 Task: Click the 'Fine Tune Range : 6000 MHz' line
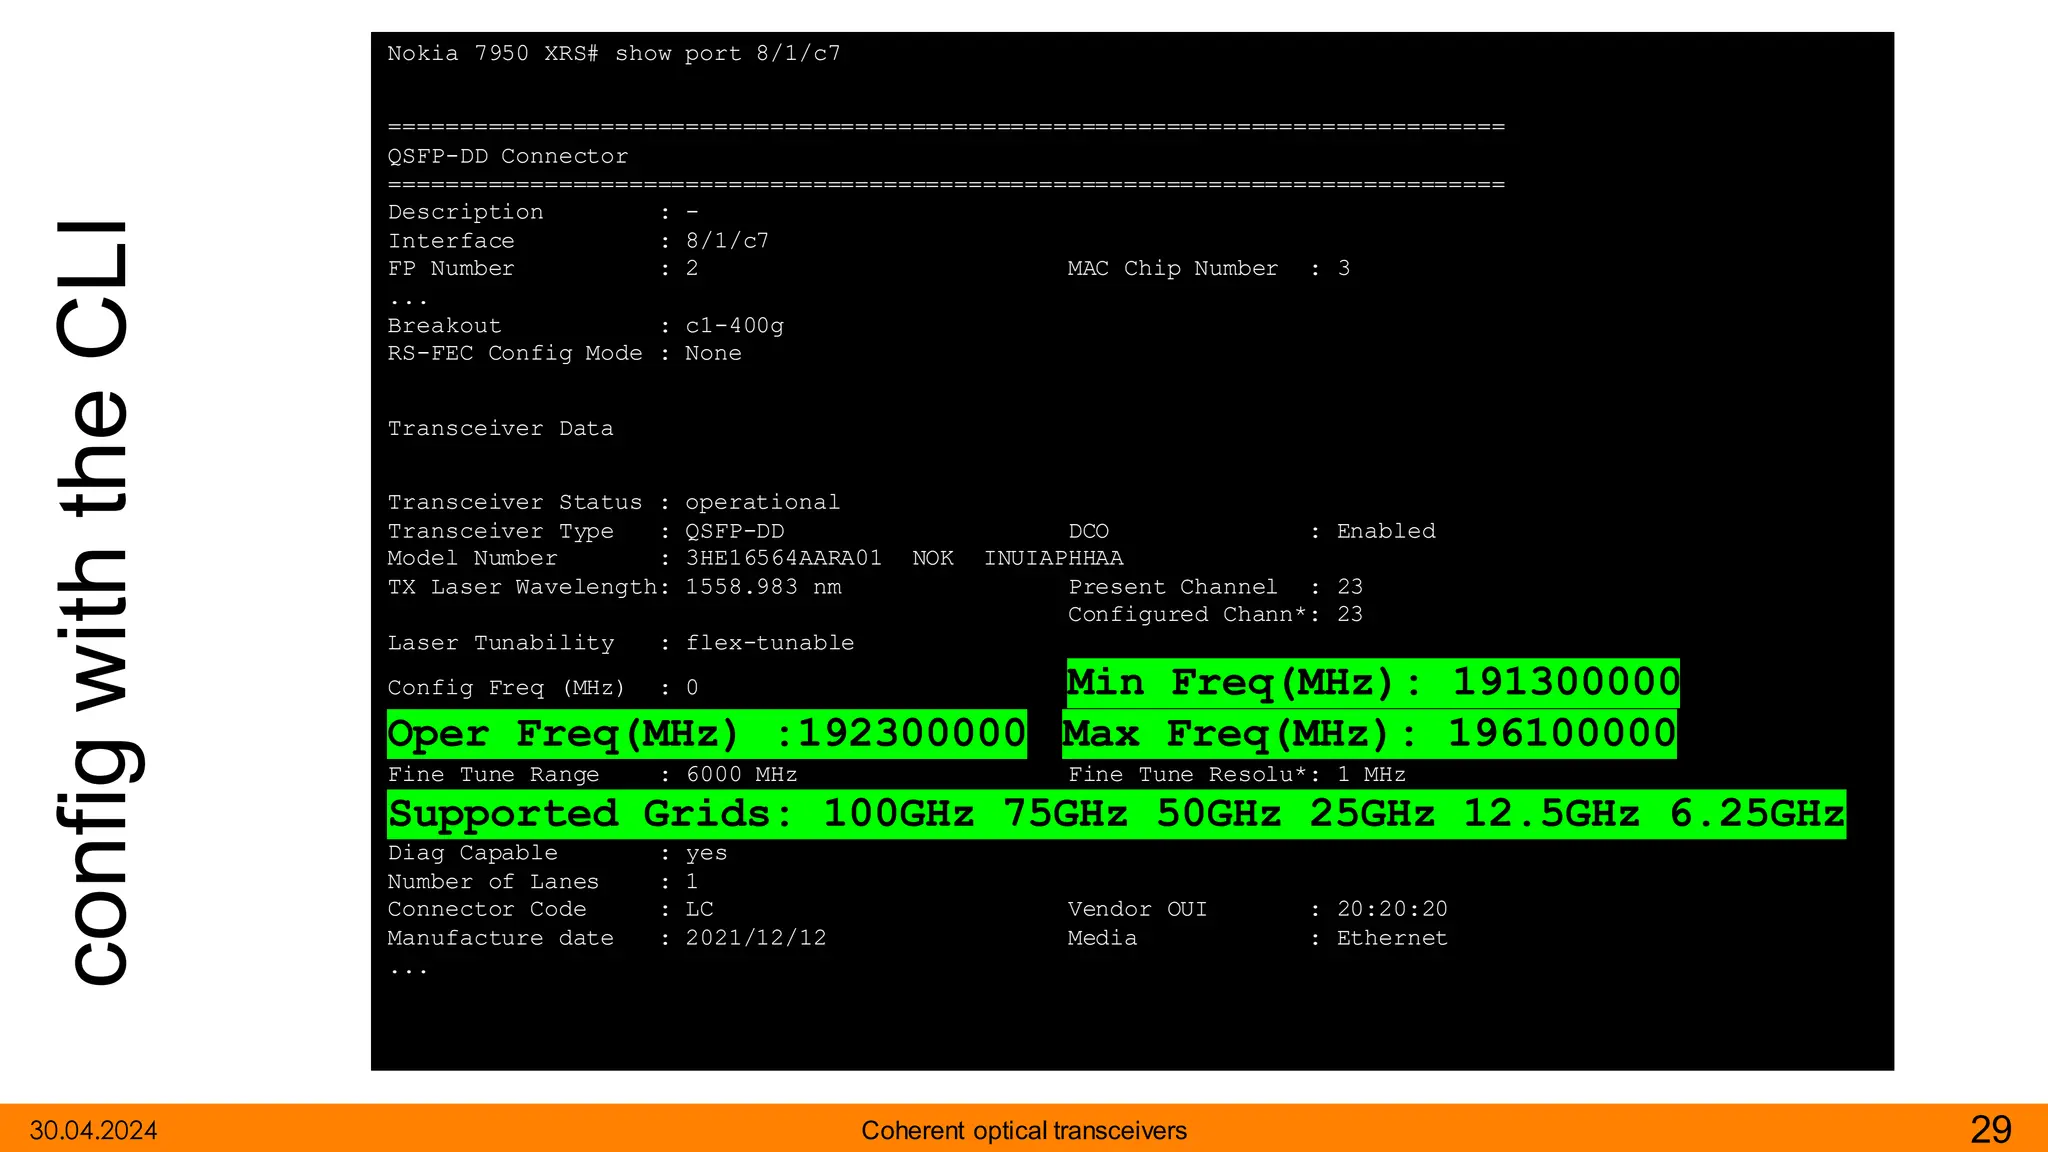pyautogui.click(x=592, y=775)
